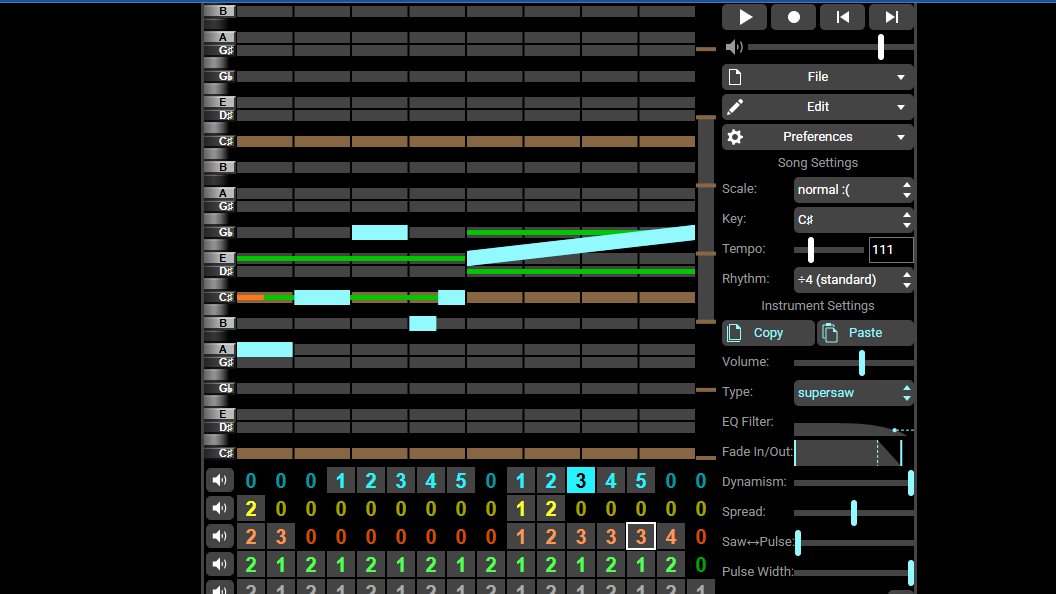This screenshot has width=1056, height=594.
Task: Mute the second (yellow) channel row
Action: [x=220, y=508]
